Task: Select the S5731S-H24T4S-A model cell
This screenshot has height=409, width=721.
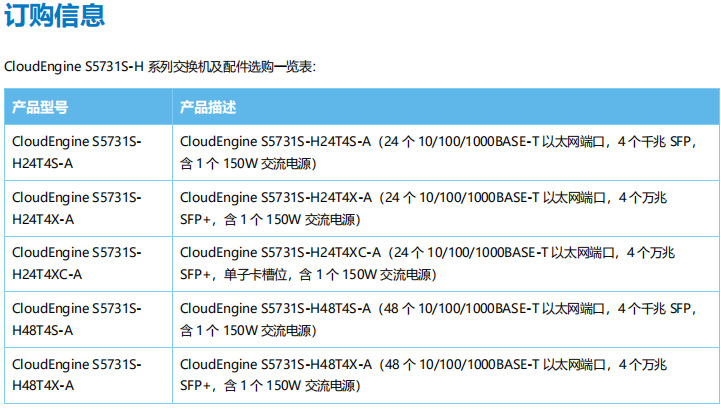Action: [88, 152]
